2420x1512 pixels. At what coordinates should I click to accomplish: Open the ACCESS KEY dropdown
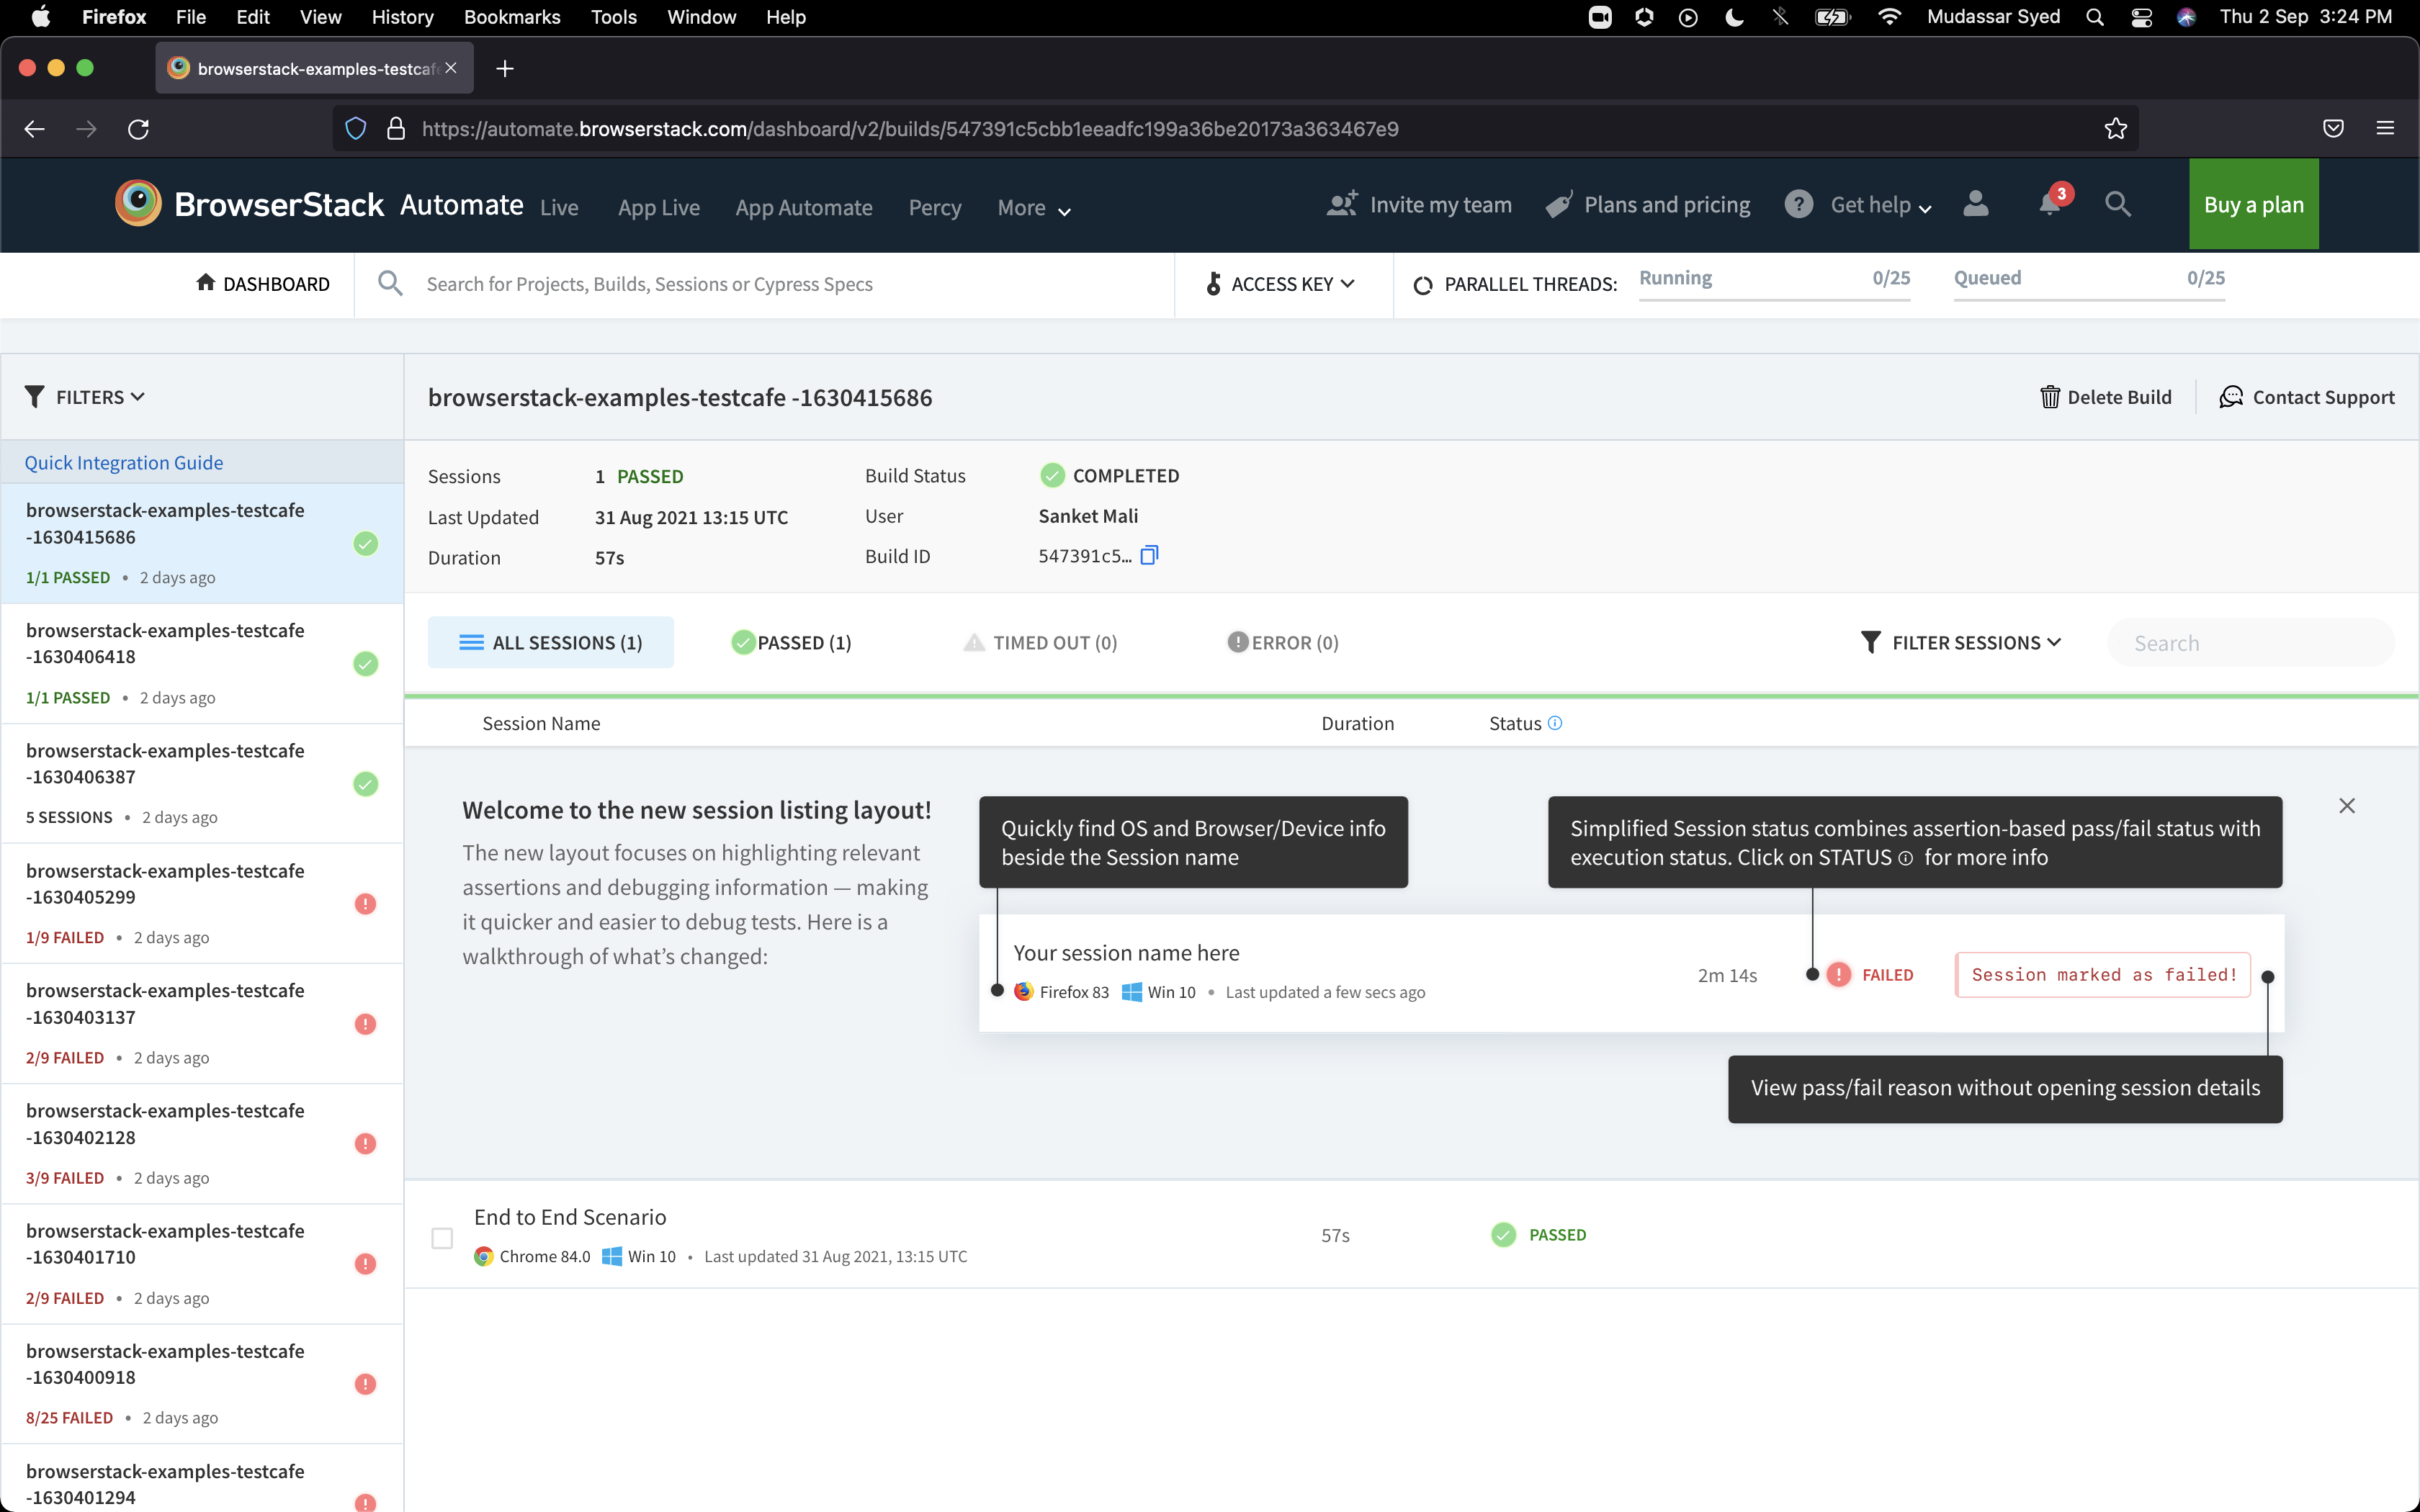[1281, 284]
